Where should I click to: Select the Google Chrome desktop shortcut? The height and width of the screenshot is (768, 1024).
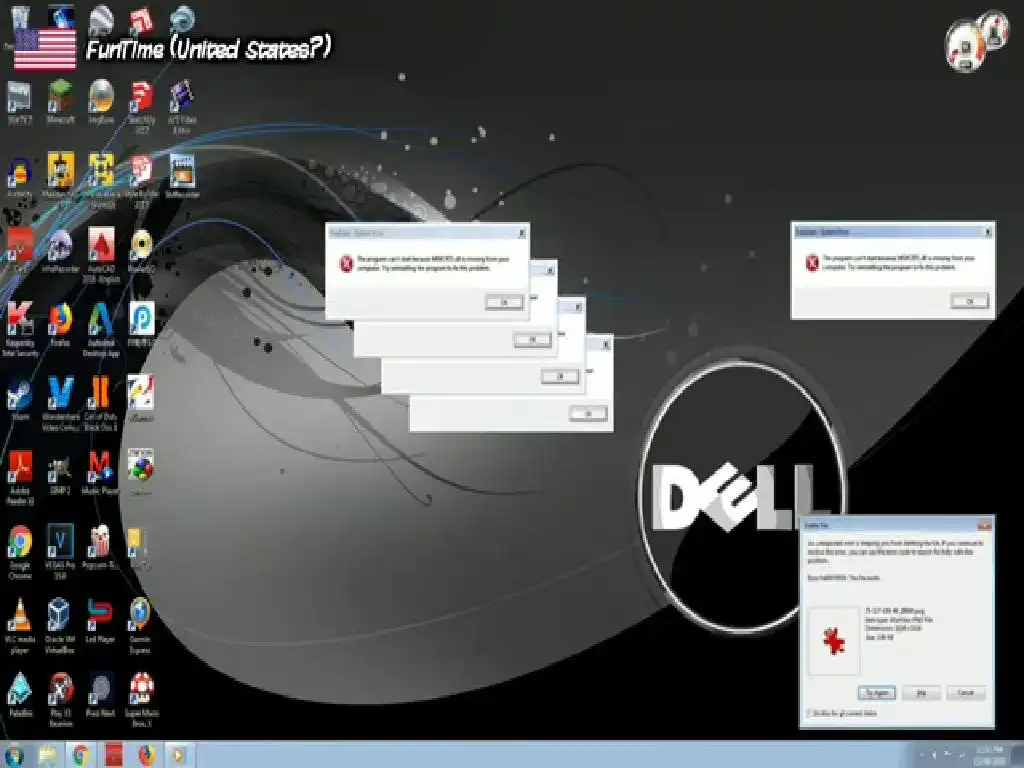point(20,552)
